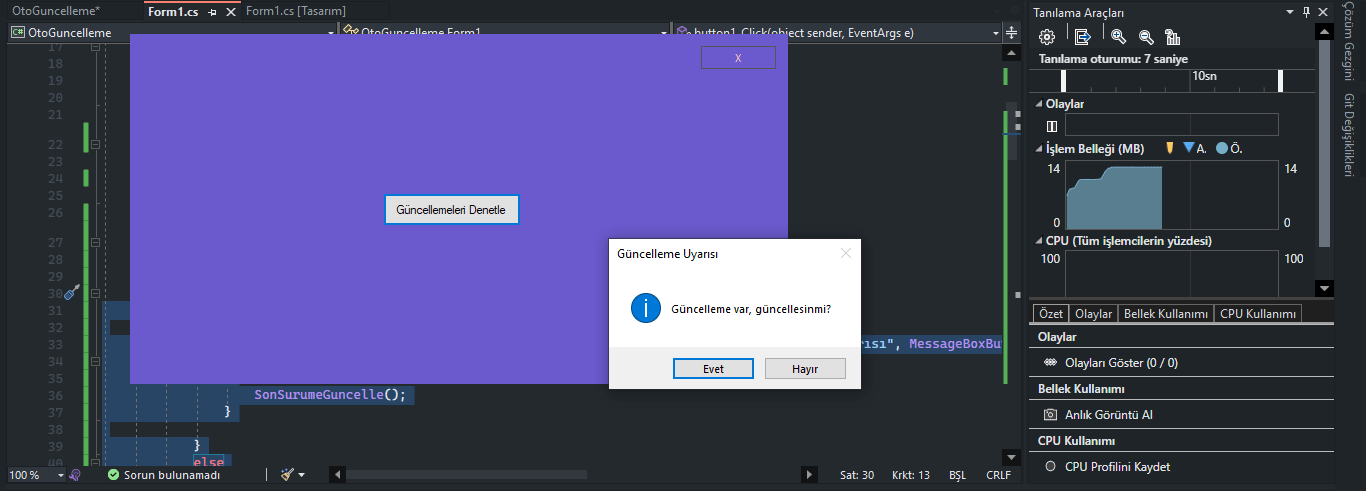This screenshot has width=1366, height=491.
Task: Close the Güncelleme Uyarısı dialog
Action: [x=846, y=253]
